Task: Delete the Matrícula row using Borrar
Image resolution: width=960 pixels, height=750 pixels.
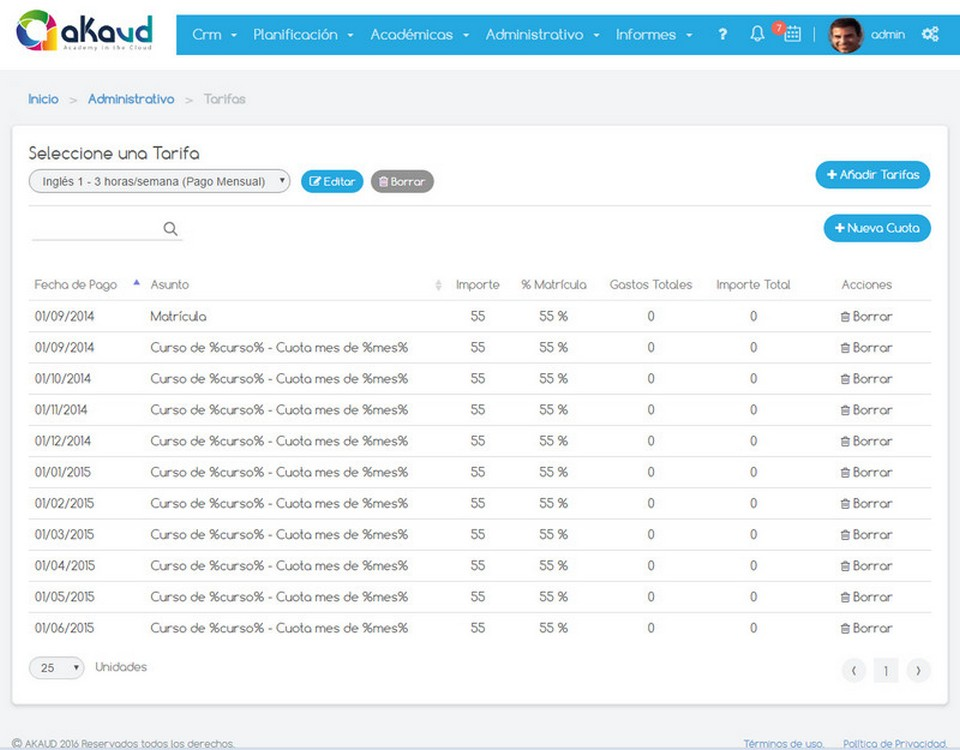Action: tap(866, 317)
